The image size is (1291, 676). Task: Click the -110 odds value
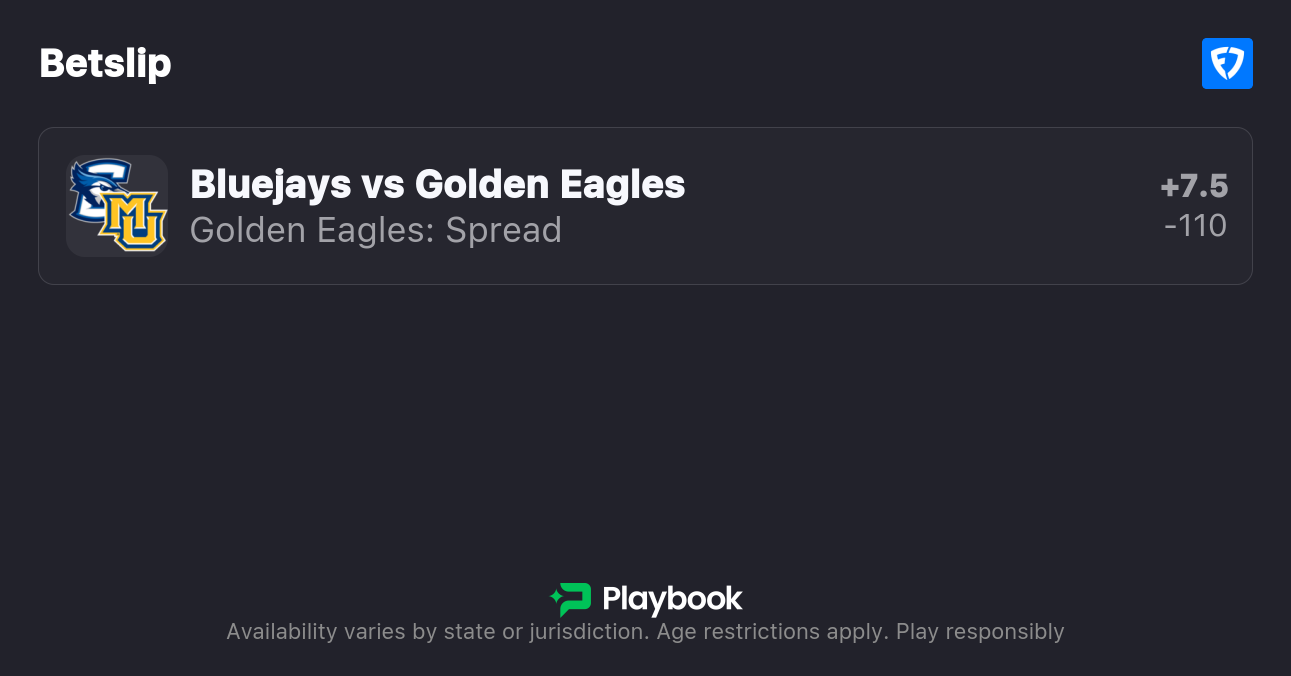coord(1195,226)
